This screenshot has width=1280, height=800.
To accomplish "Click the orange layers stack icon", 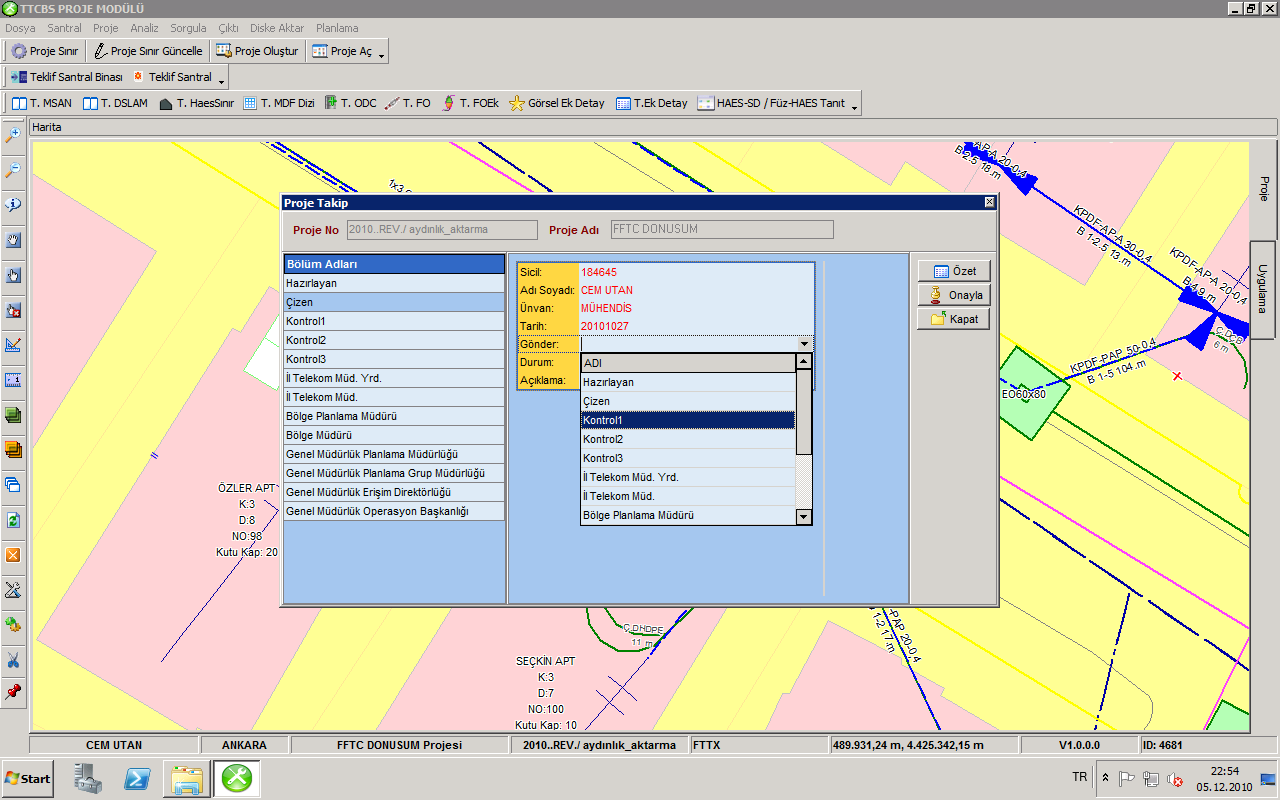I will [x=13, y=449].
